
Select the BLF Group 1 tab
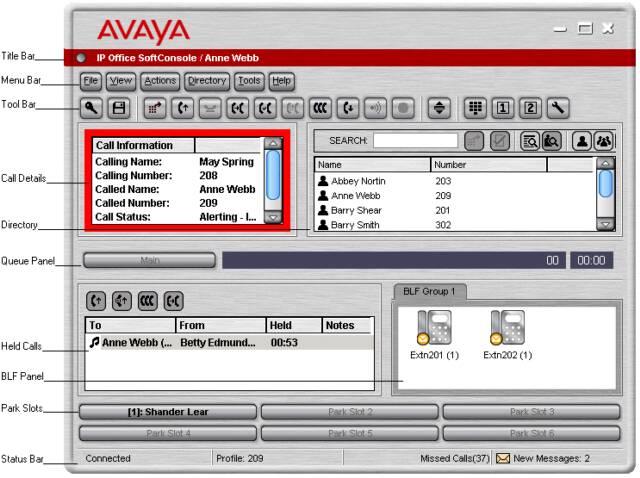click(429, 291)
